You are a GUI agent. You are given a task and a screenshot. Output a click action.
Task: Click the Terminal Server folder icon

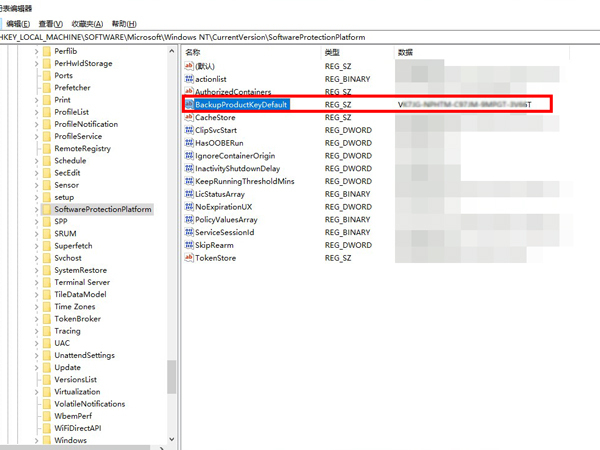point(46,283)
